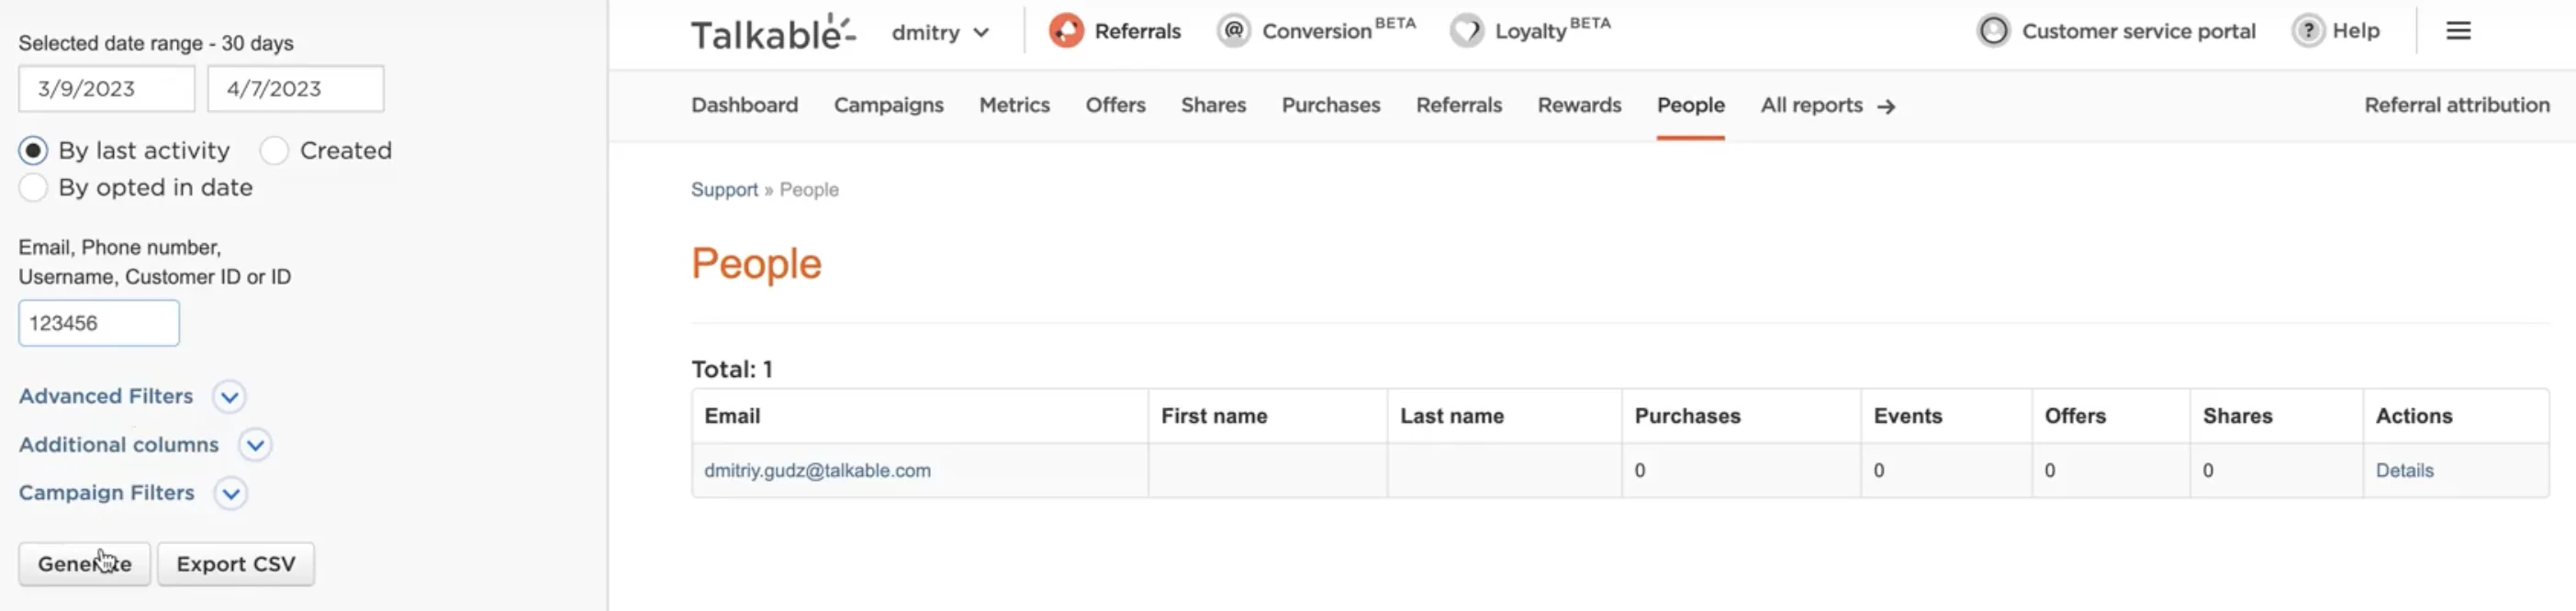Select By last activity radio button

(x=33, y=151)
